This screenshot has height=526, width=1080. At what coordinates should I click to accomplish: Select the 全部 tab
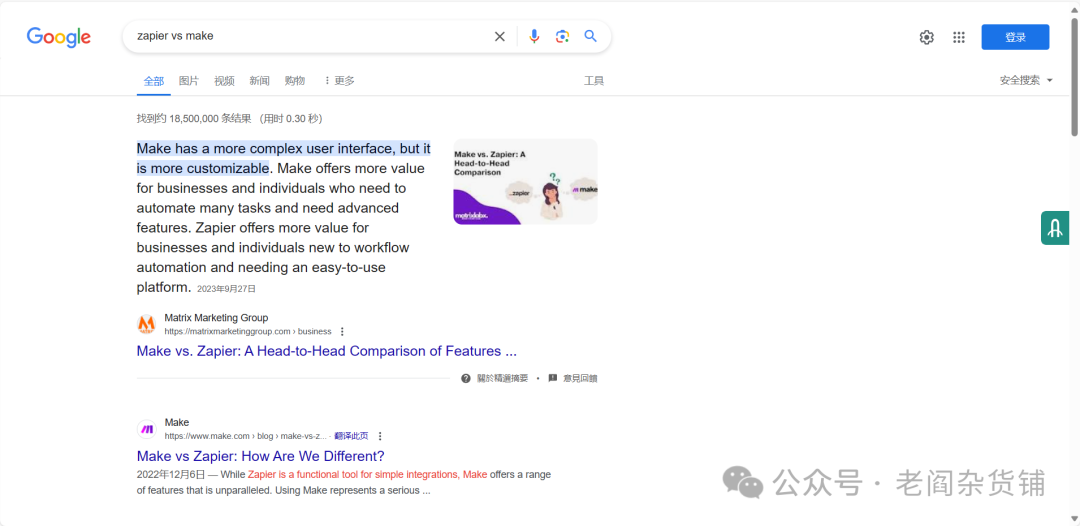tap(154, 81)
